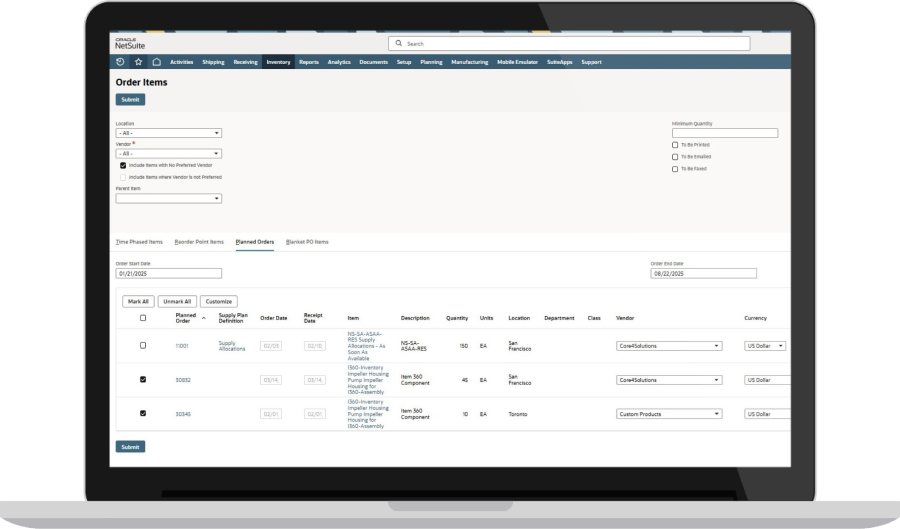900x529 pixels.
Task: Open the Manufacturing menu
Action: (469, 62)
